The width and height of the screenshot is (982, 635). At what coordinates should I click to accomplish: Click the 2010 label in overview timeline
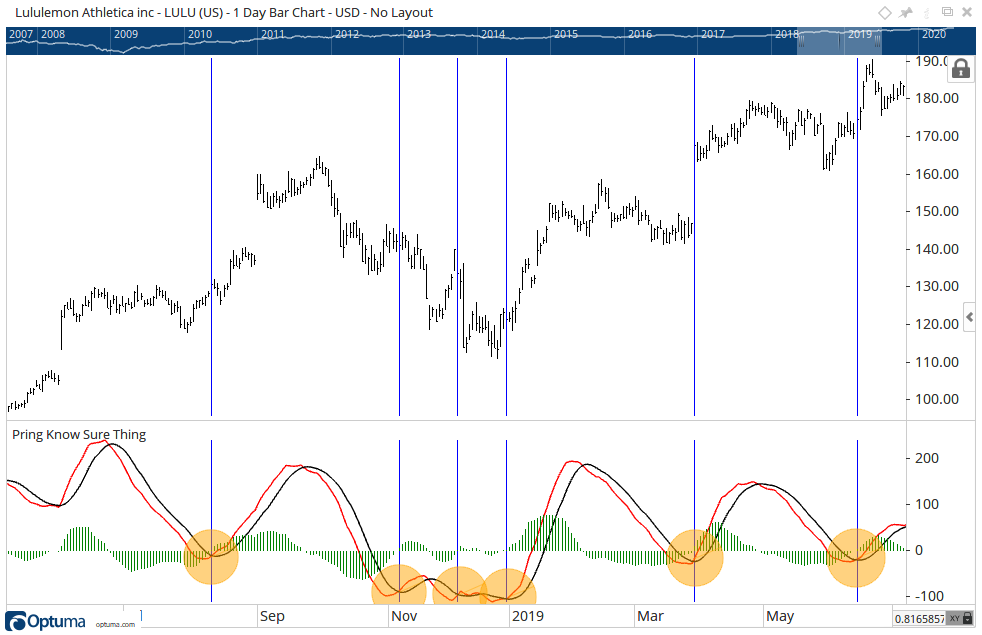point(200,34)
